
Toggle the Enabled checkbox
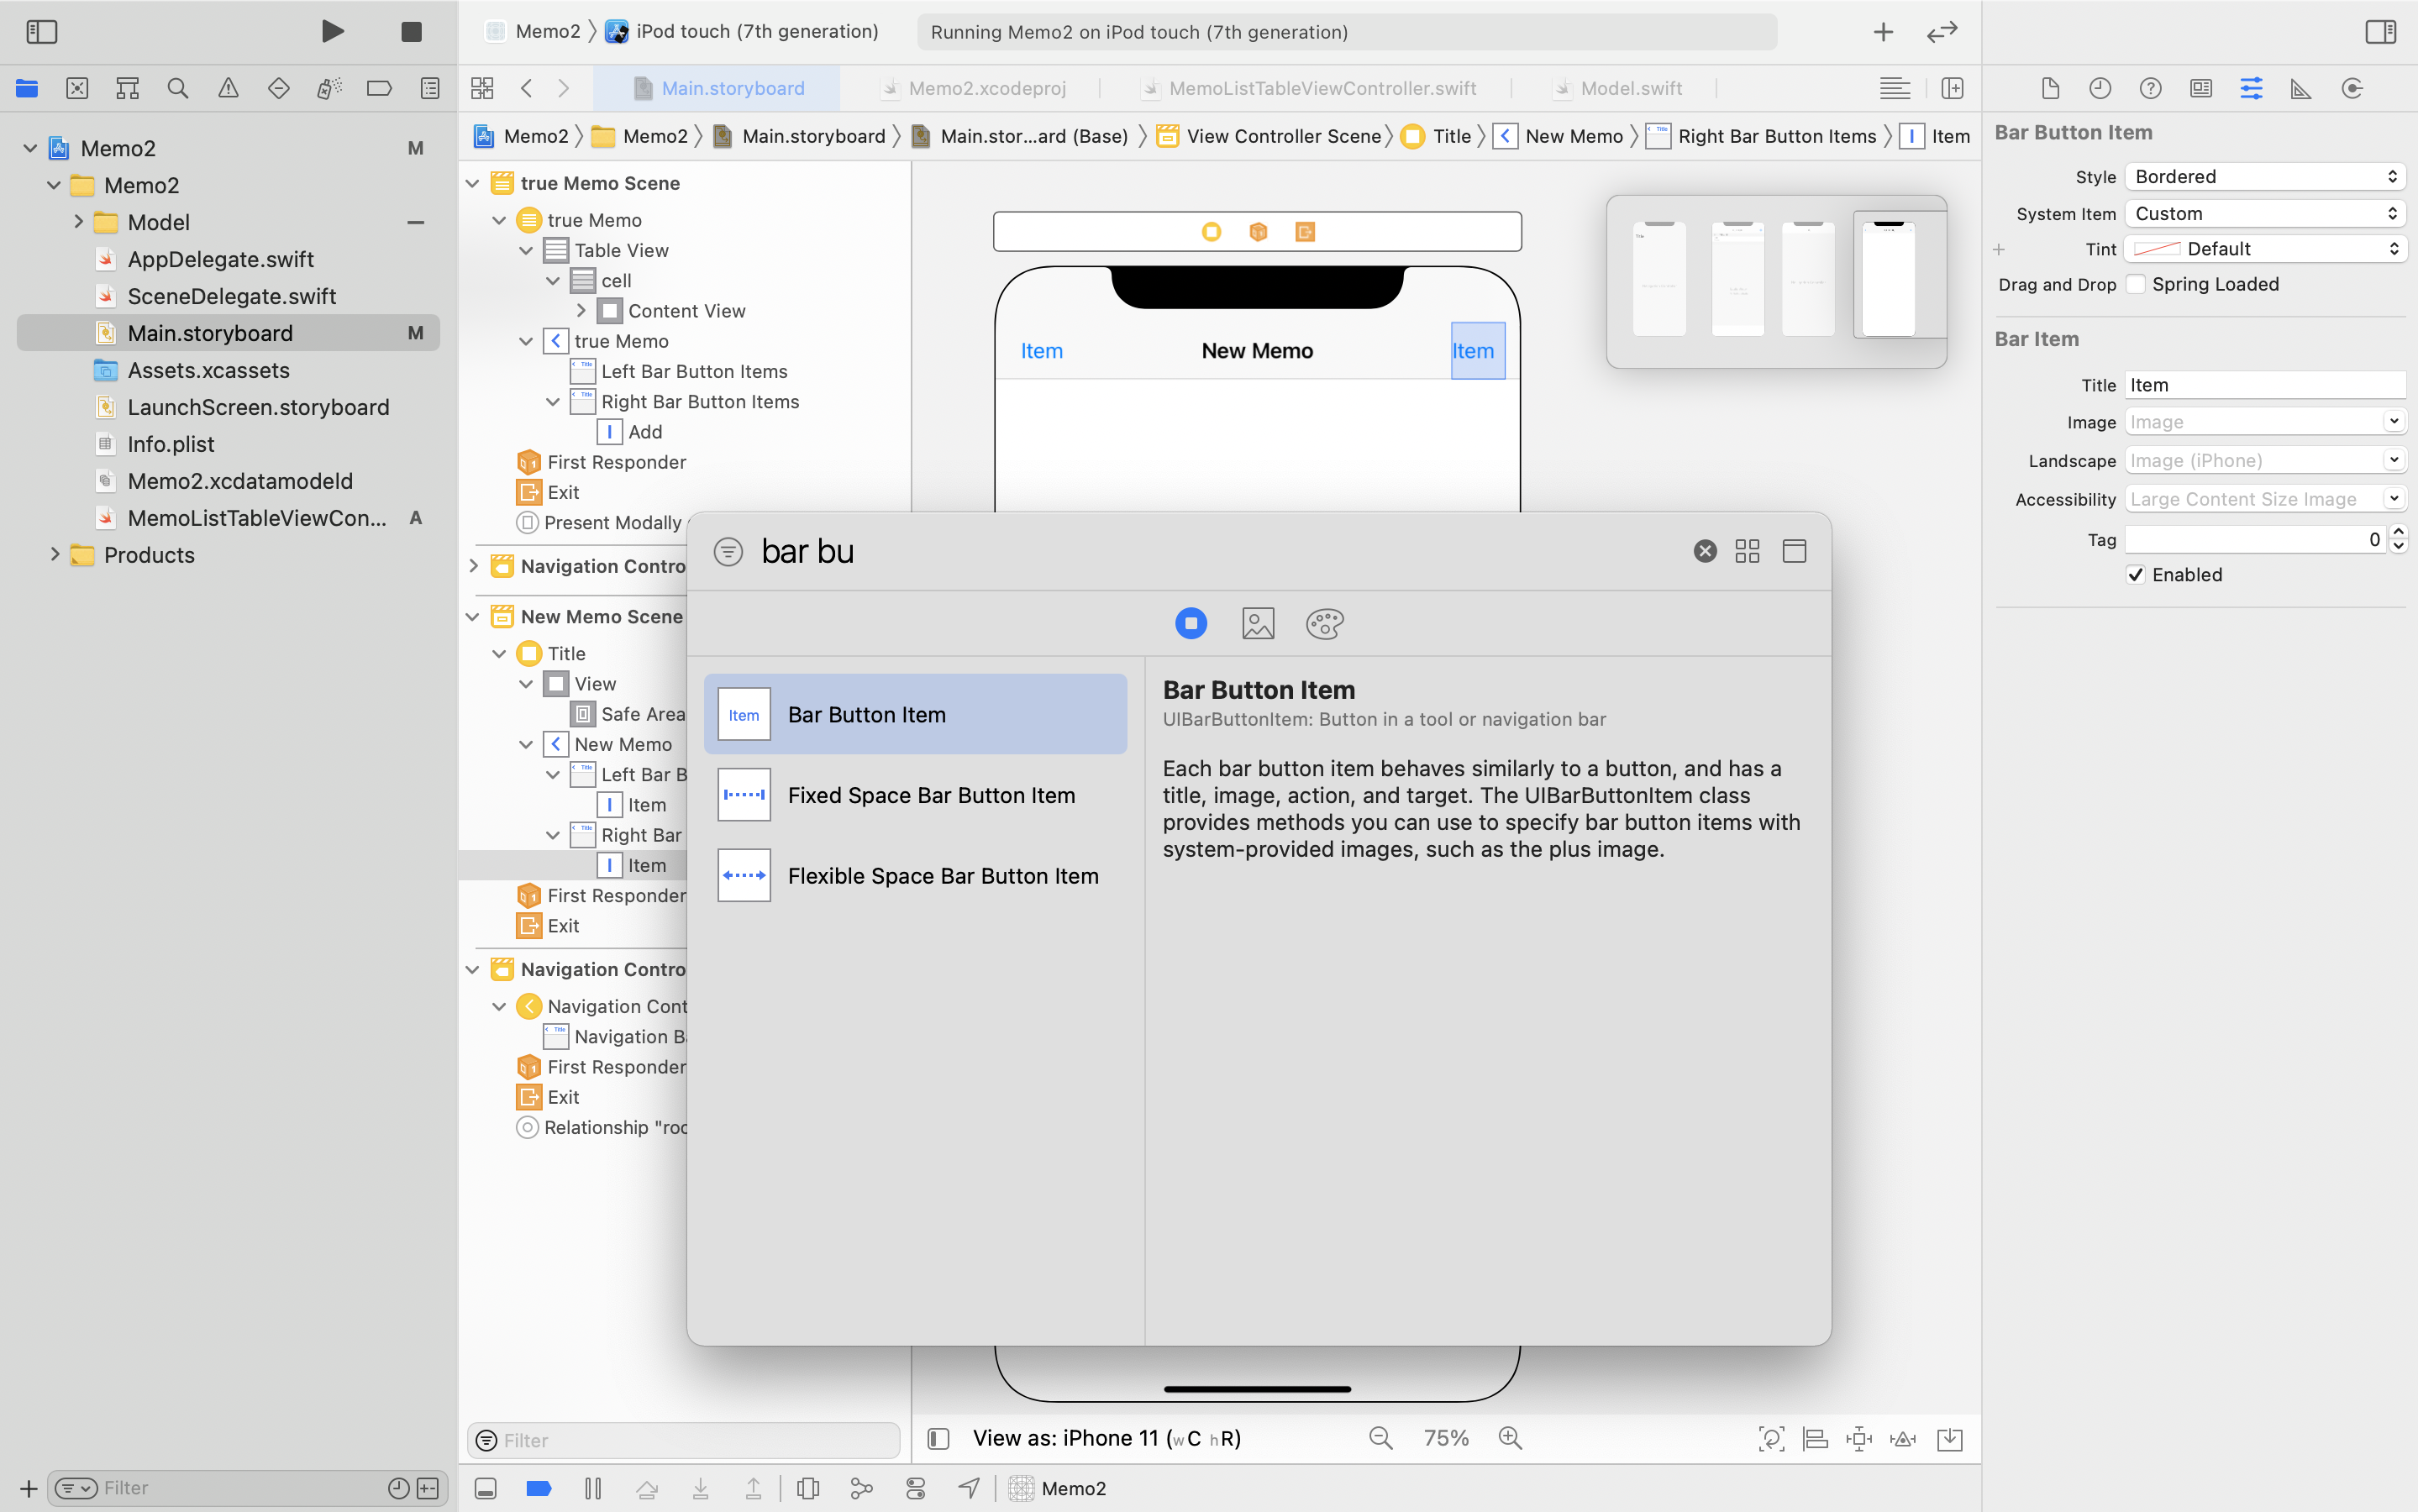pos(2136,574)
